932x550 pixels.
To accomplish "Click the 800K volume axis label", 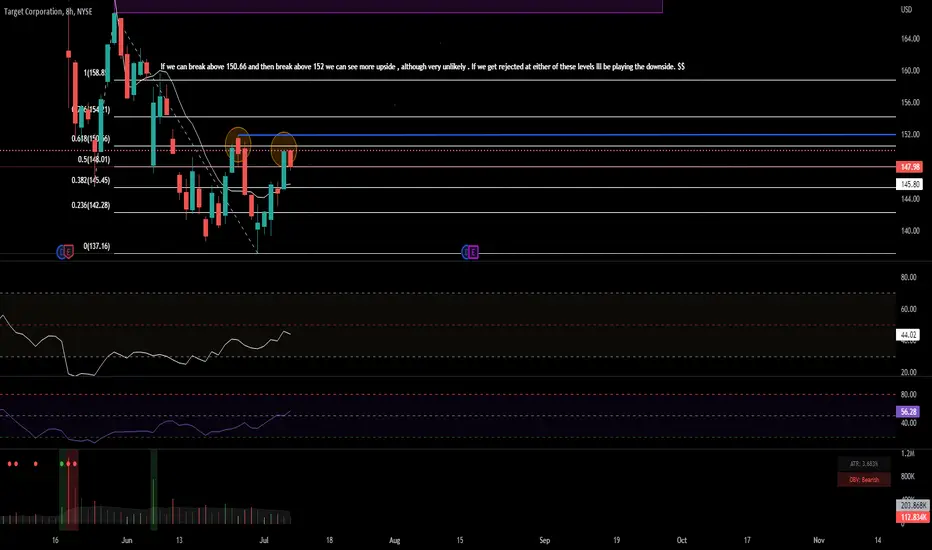I will [908, 476].
